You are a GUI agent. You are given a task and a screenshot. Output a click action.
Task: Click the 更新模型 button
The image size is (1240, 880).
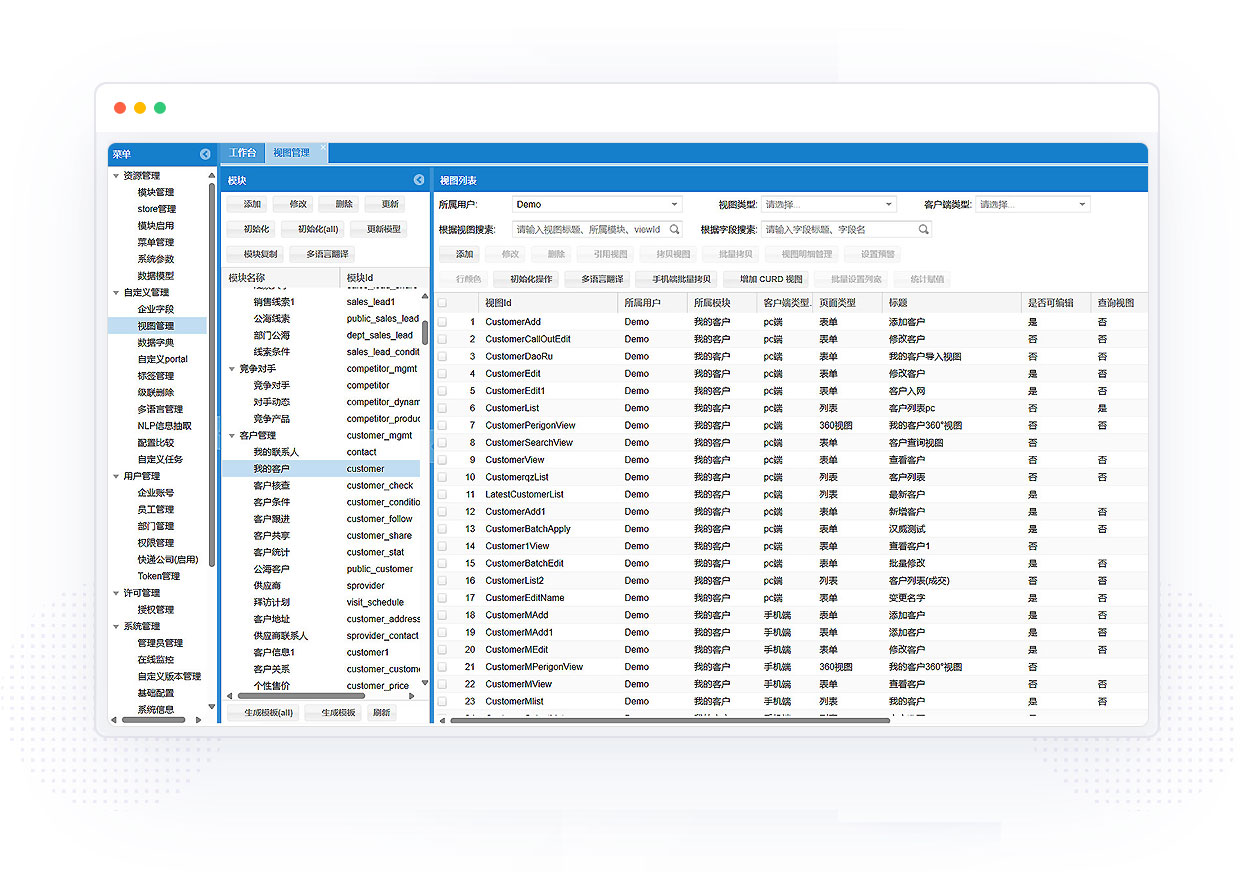point(378,229)
